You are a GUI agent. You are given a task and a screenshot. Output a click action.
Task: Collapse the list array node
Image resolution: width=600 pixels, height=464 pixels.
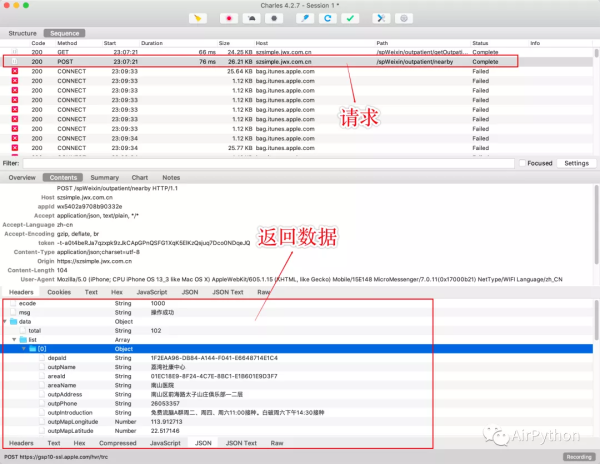[14, 339]
